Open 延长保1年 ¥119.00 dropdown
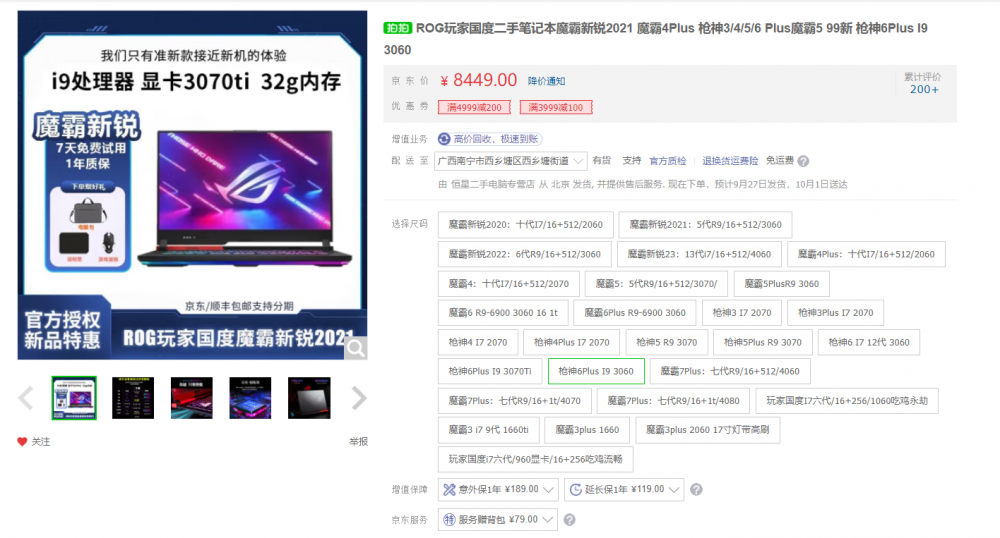This screenshot has width=1000, height=538. 624,490
